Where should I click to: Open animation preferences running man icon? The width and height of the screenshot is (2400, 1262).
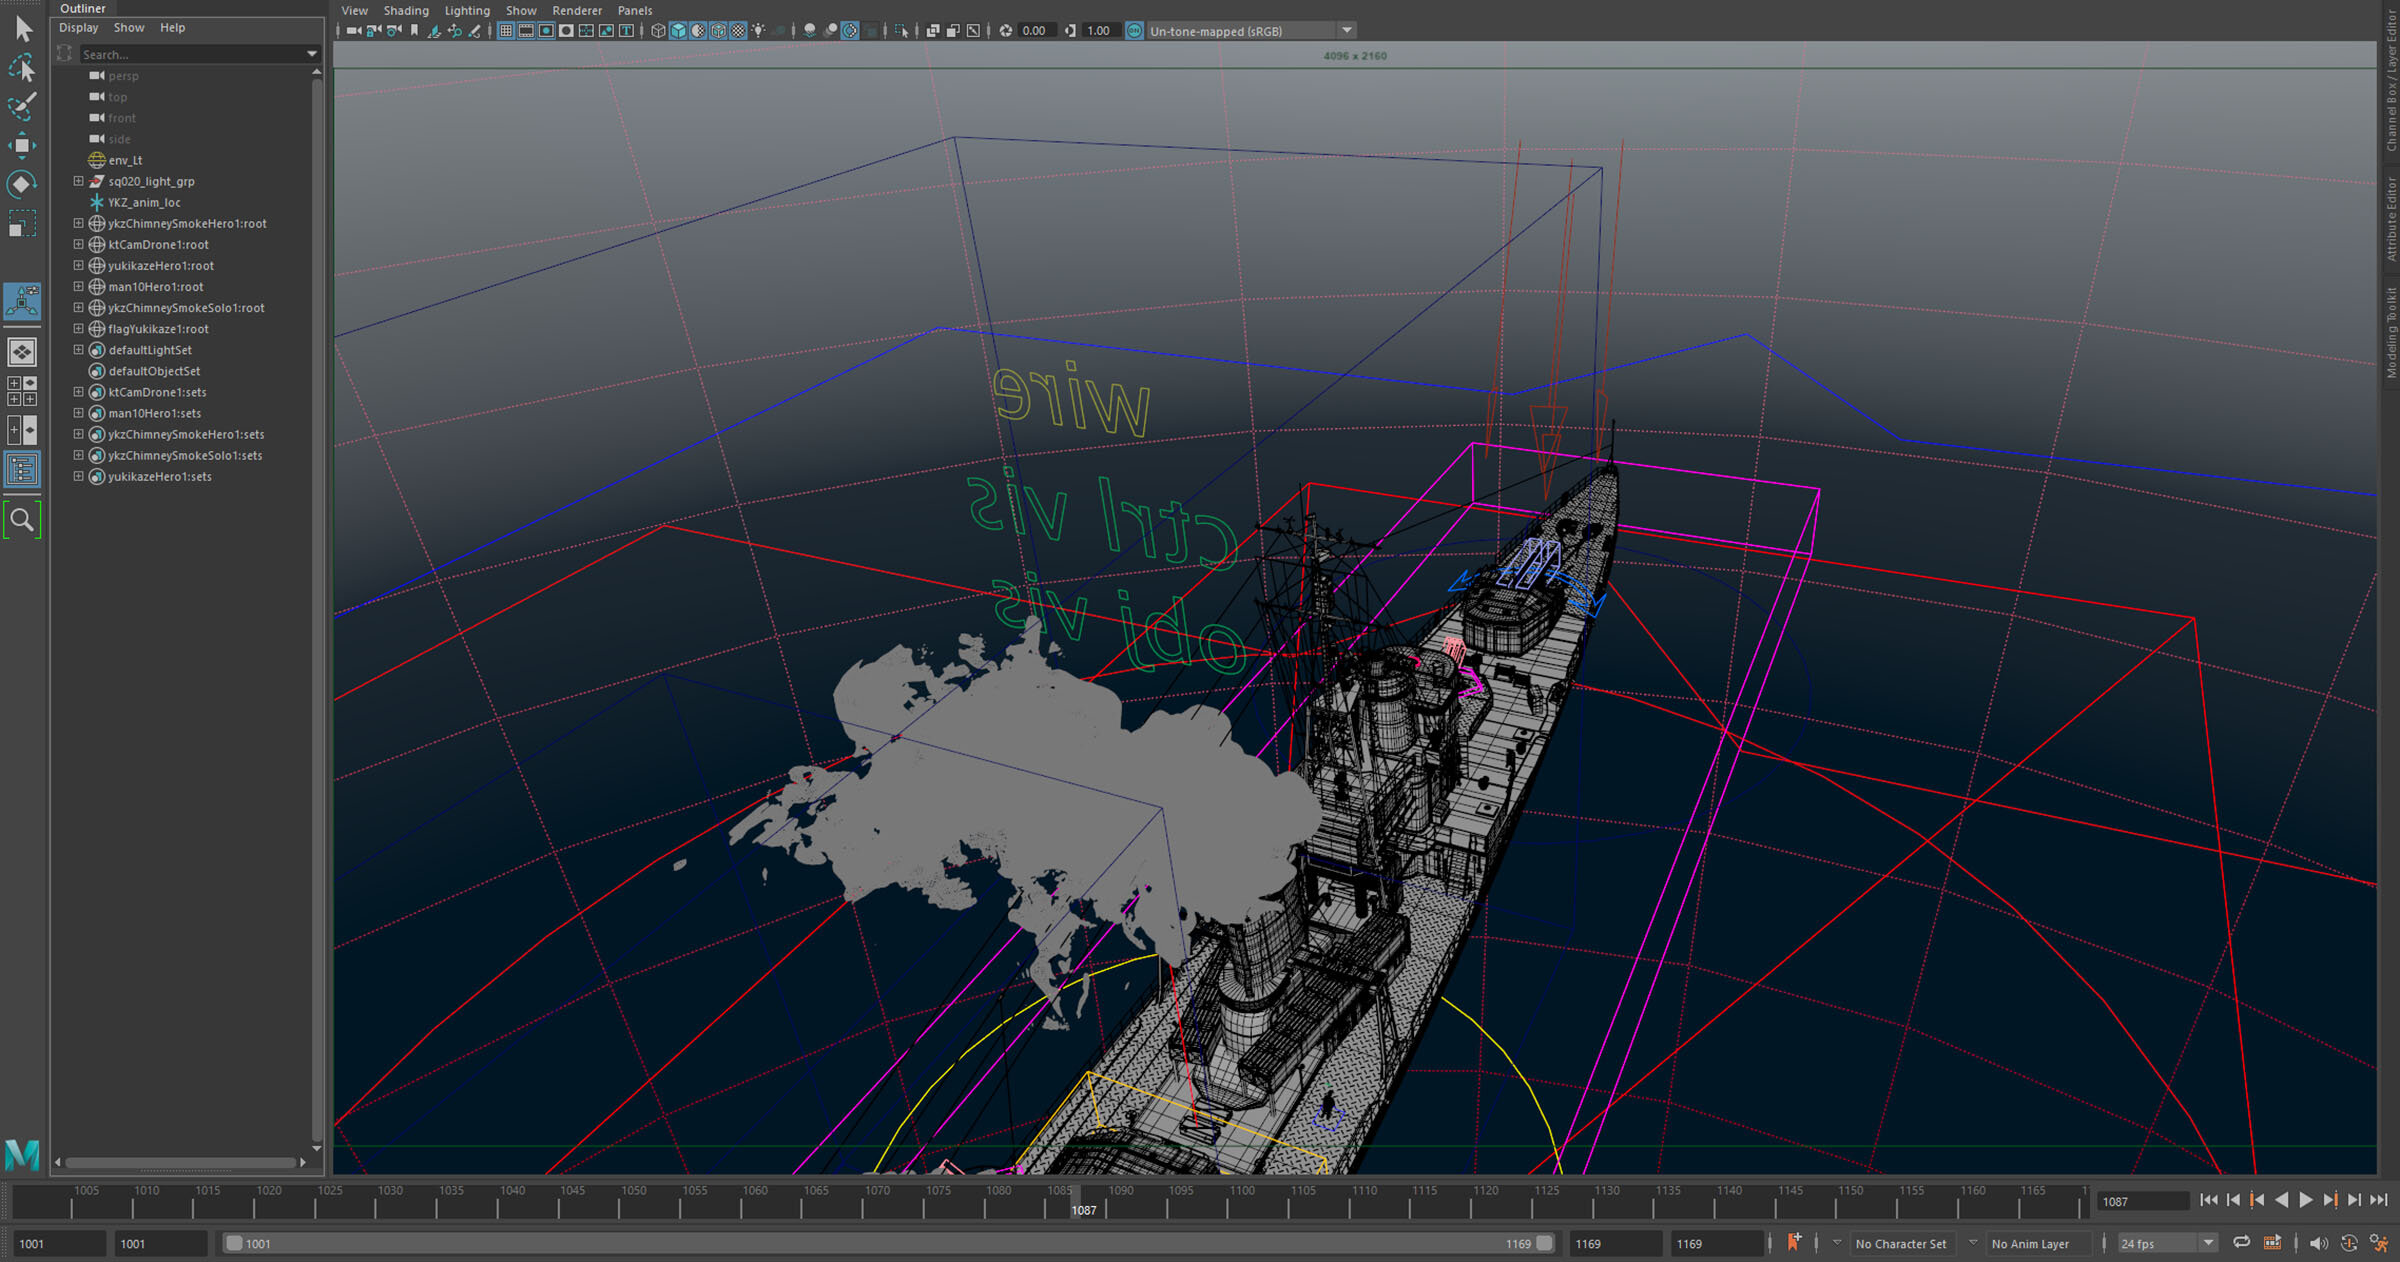pos(2378,1243)
